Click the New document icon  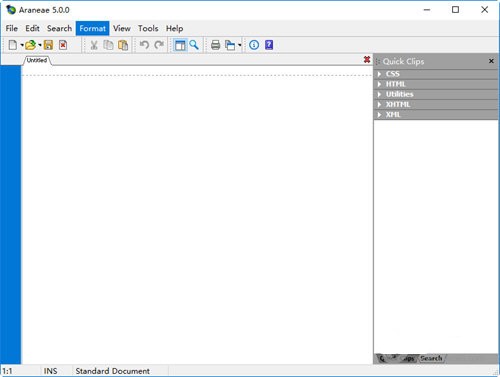(x=13, y=45)
